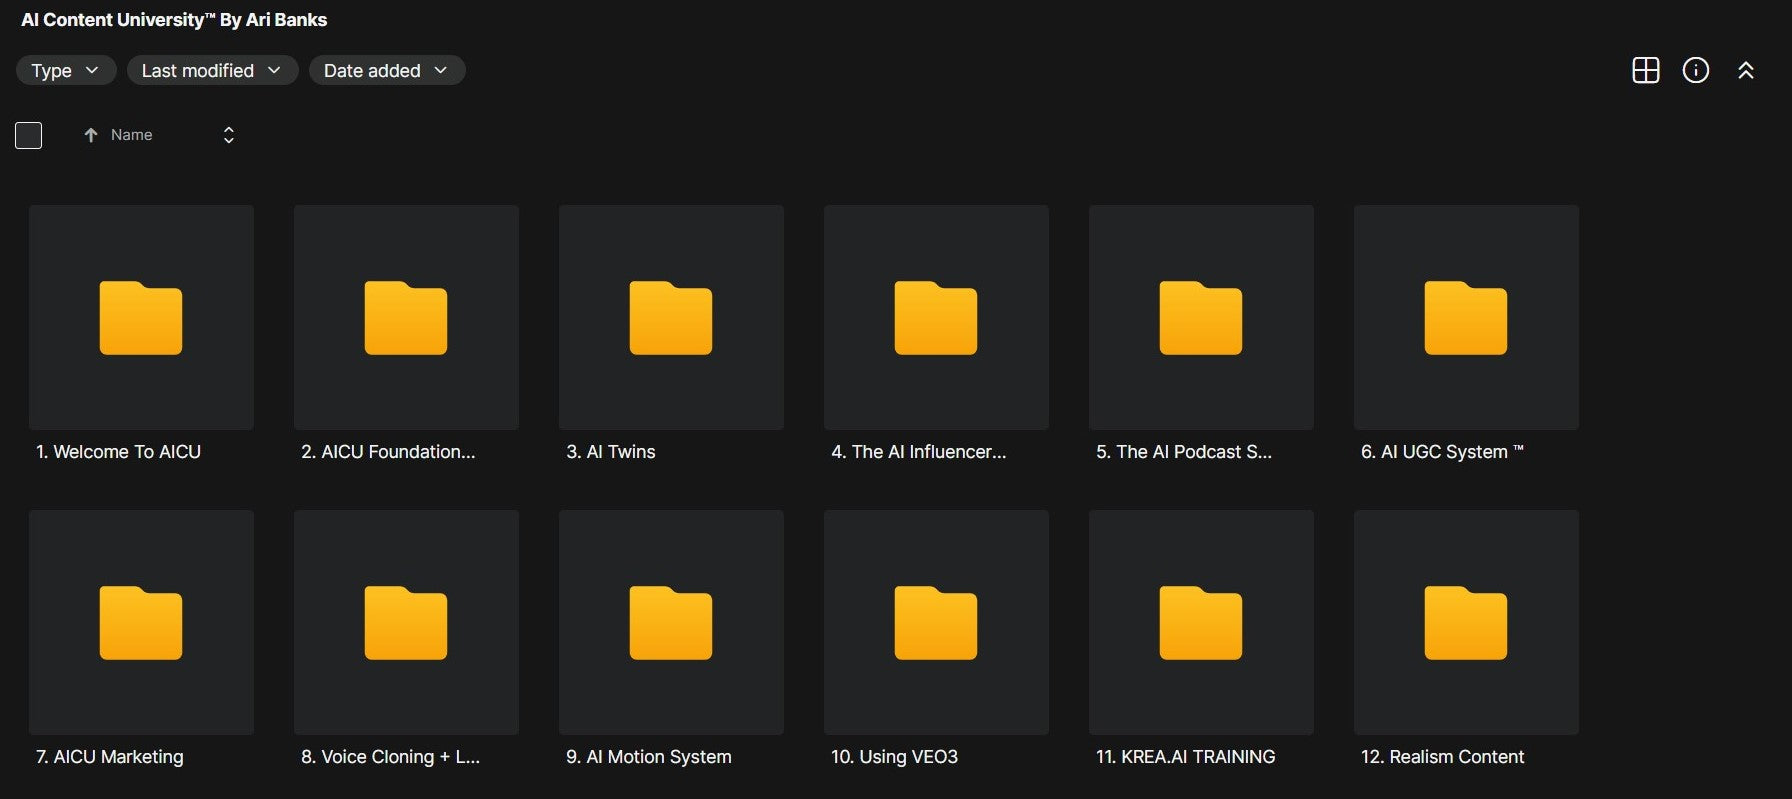Select the '8. Voice Cloning + L...' label
1792x799 pixels.
(x=391, y=757)
